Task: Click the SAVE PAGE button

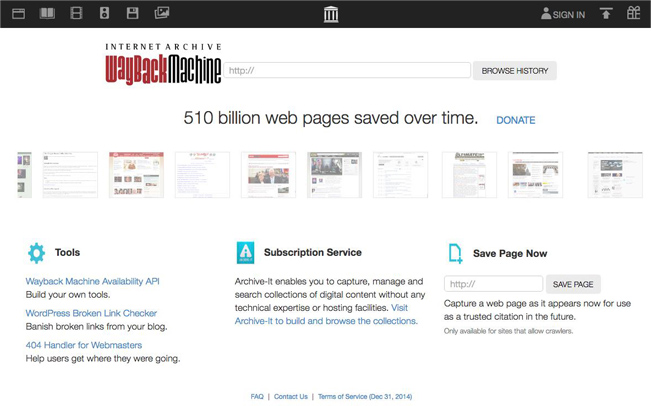Action: [573, 284]
